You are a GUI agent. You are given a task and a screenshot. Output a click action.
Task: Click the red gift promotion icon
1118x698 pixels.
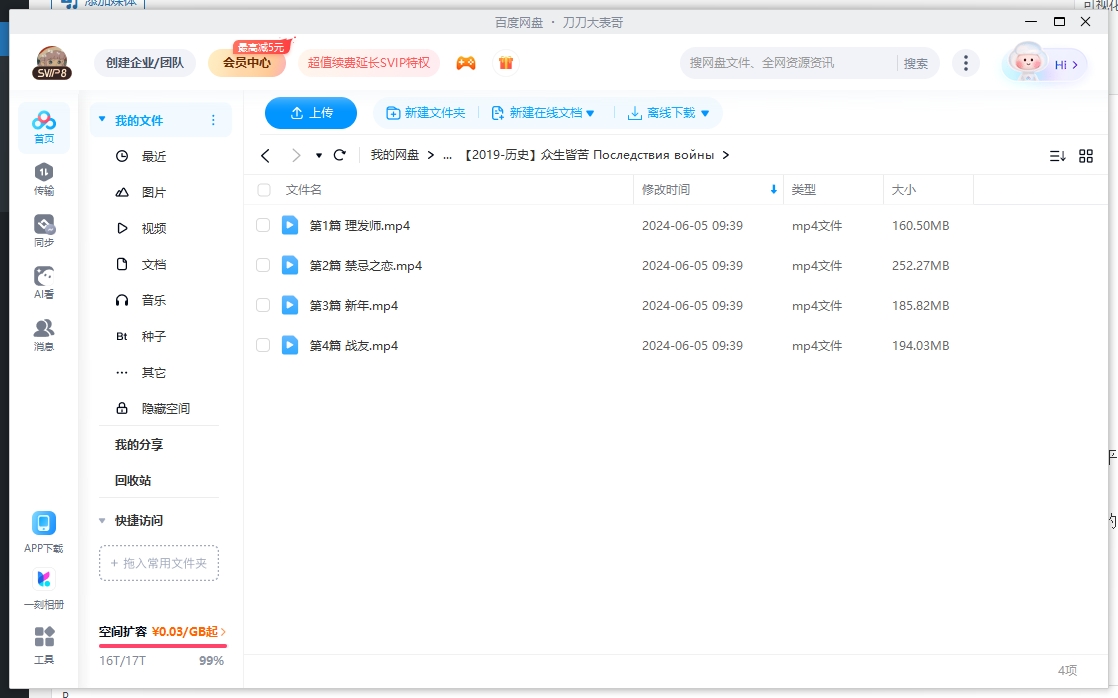click(x=506, y=62)
